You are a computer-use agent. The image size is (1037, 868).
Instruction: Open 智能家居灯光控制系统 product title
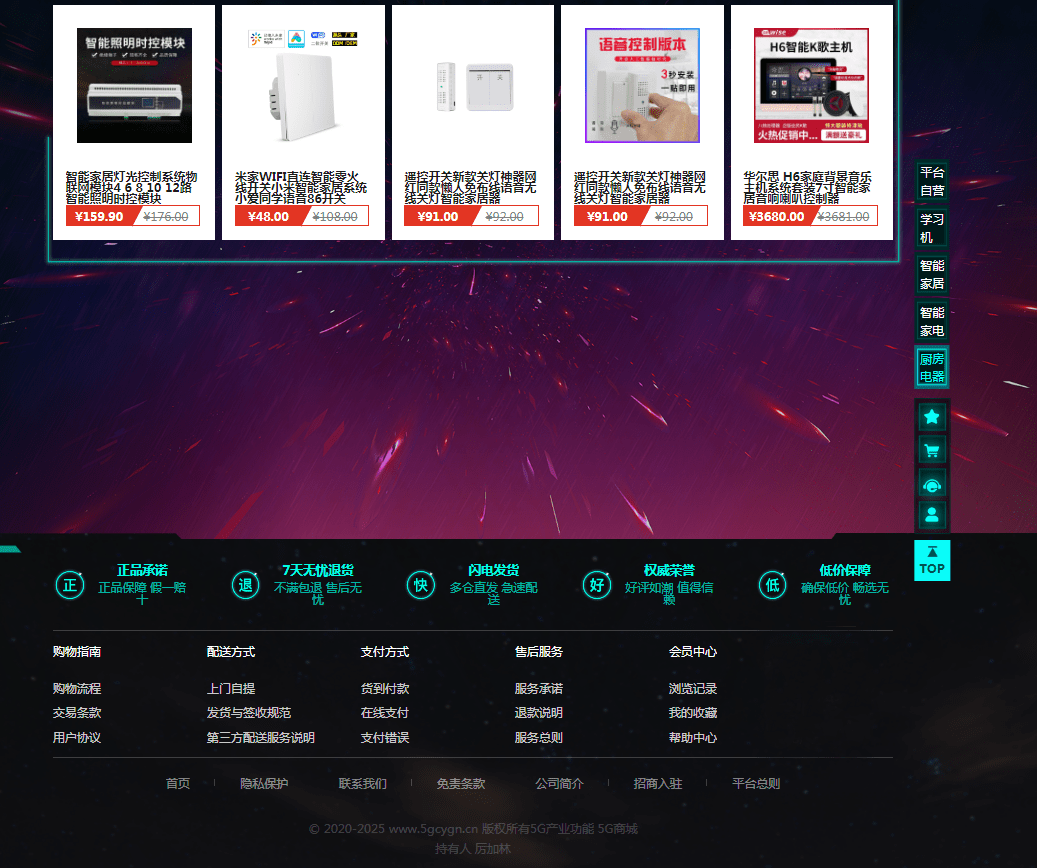(132, 187)
